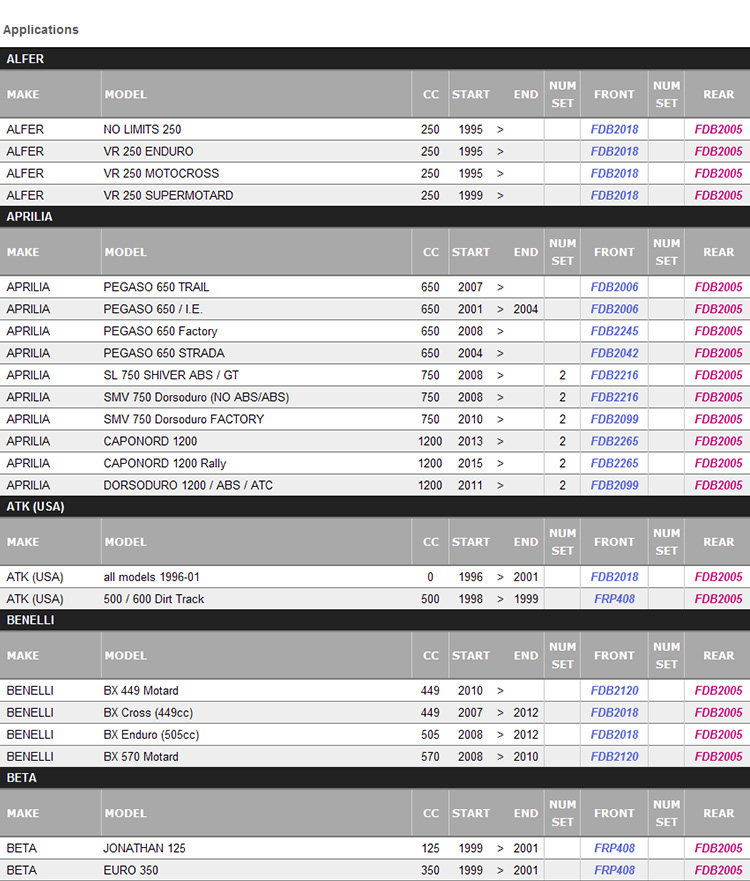
Task: Click CC value 570 in BX 570 Motard row
Action: (430, 757)
